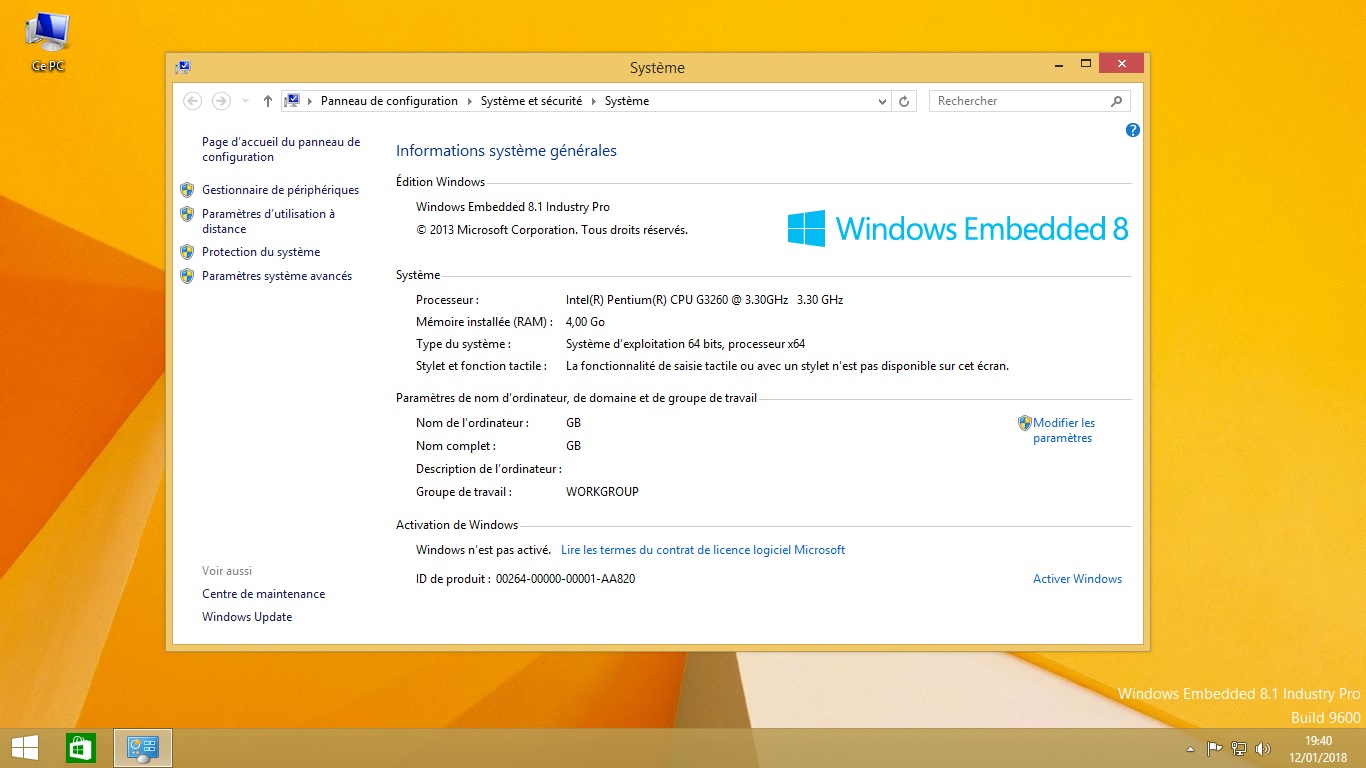The height and width of the screenshot is (768, 1366).
Task: Click the shield icon beside Modifier les paramètres
Action: 1024,423
